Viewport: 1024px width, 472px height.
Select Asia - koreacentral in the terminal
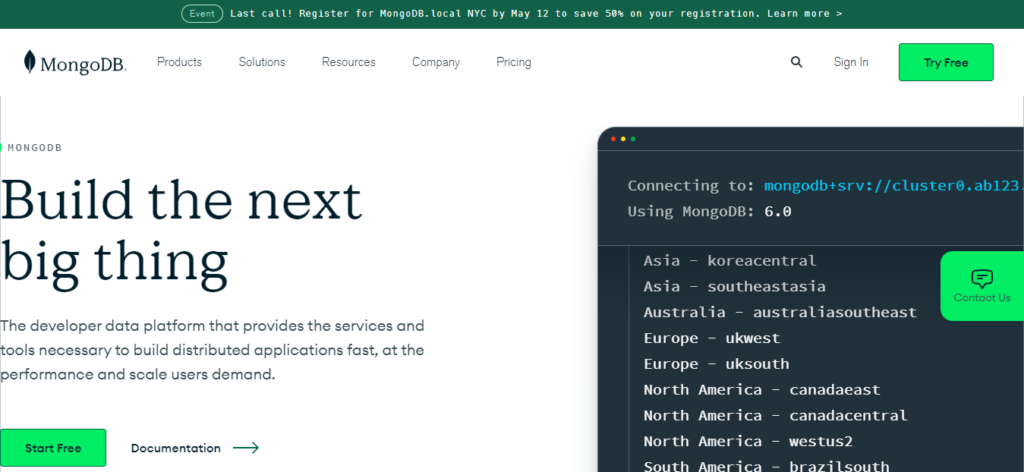(729, 260)
